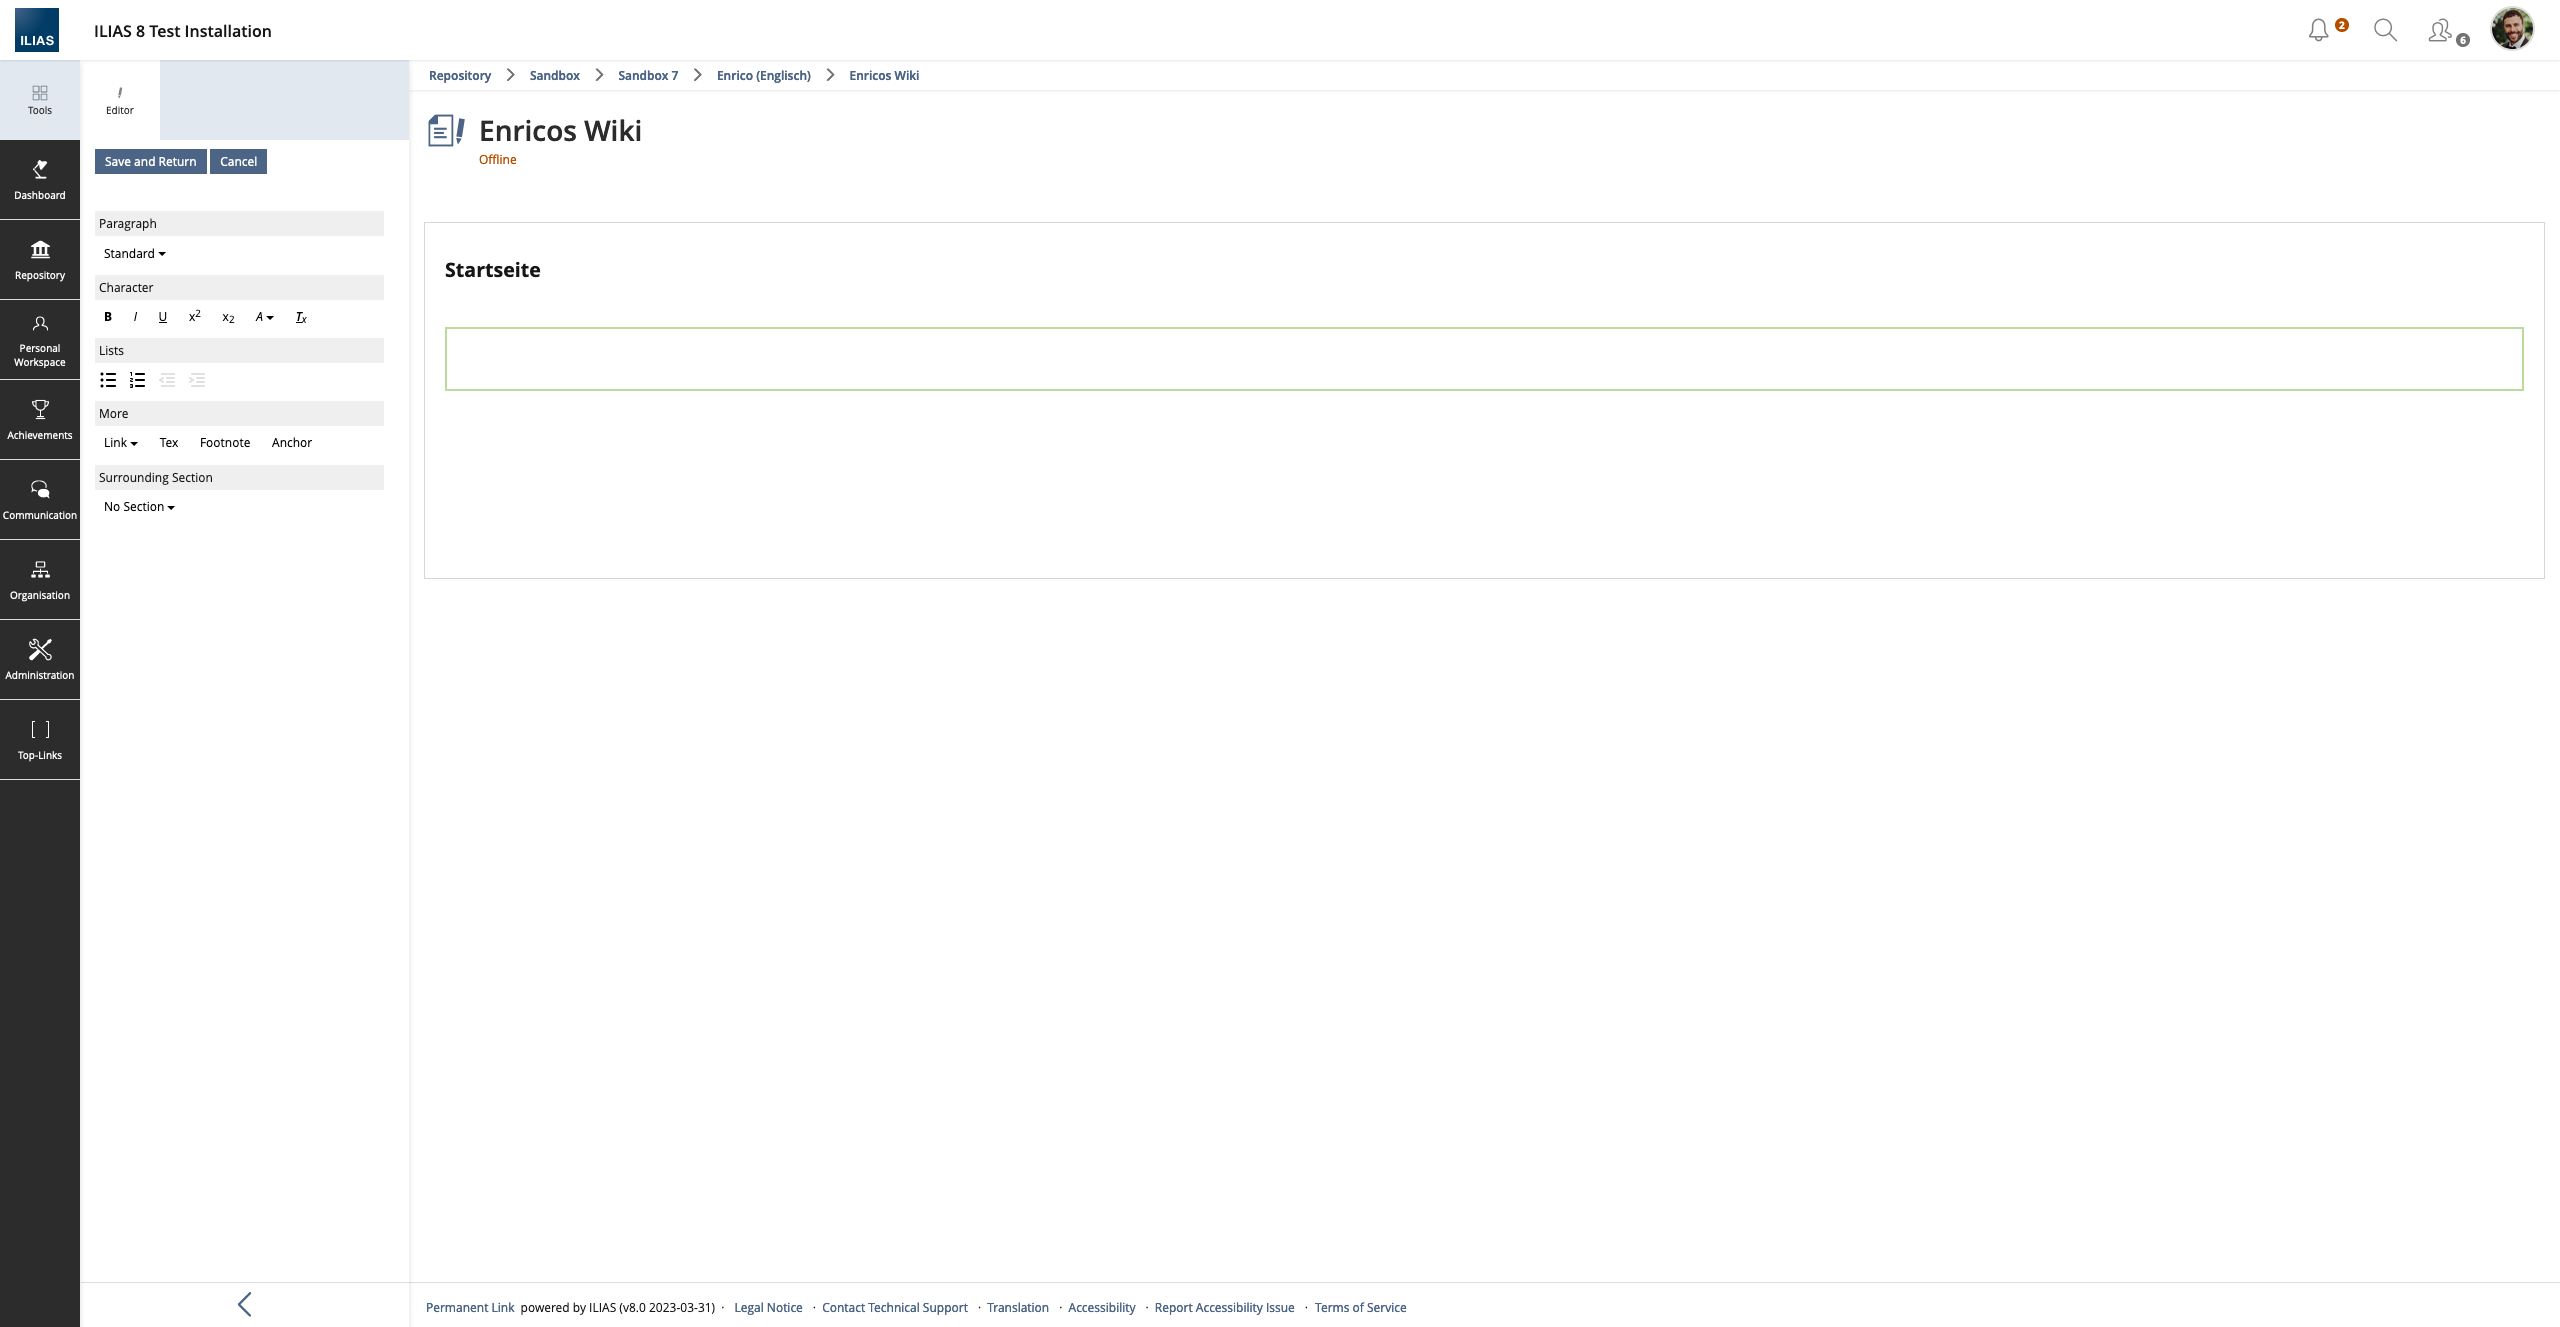Image resolution: width=2560 pixels, height=1327 pixels.
Task: Click the remove formatting icon
Action: click(301, 318)
